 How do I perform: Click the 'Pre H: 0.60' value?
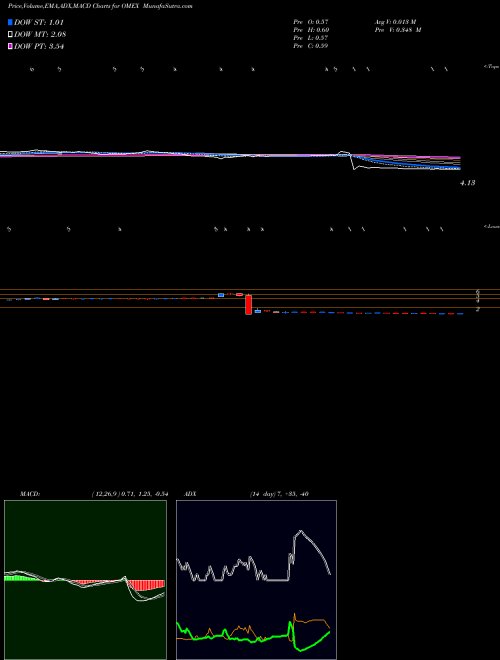click(x=311, y=30)
